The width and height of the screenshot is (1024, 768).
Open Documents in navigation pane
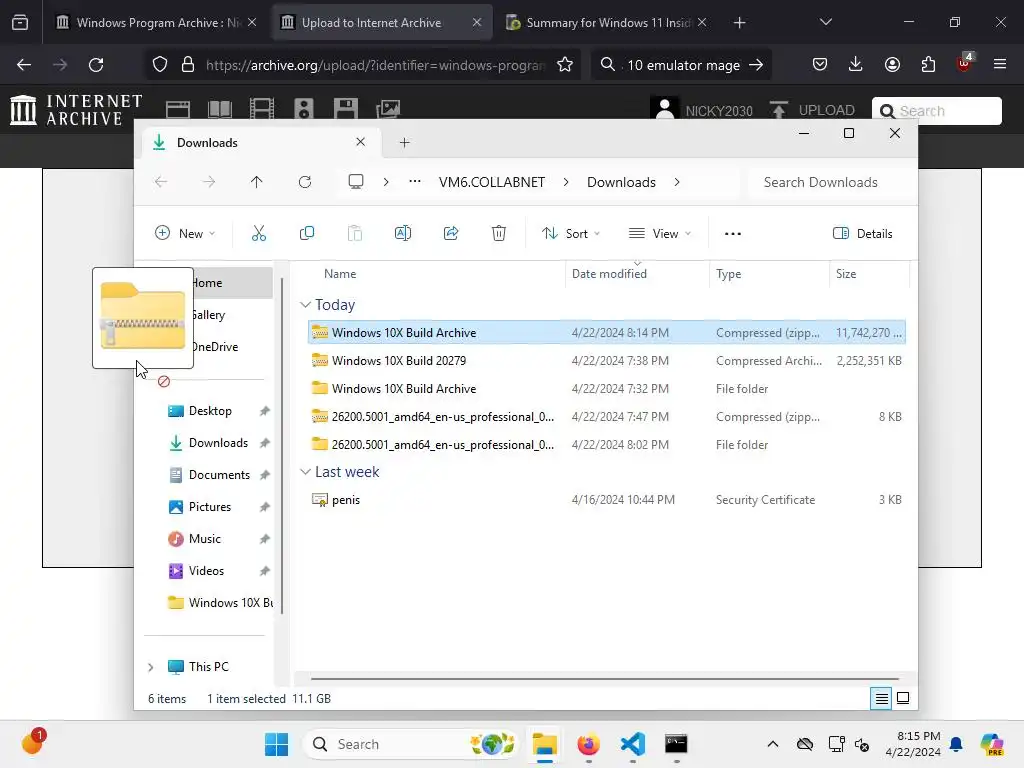219,475
